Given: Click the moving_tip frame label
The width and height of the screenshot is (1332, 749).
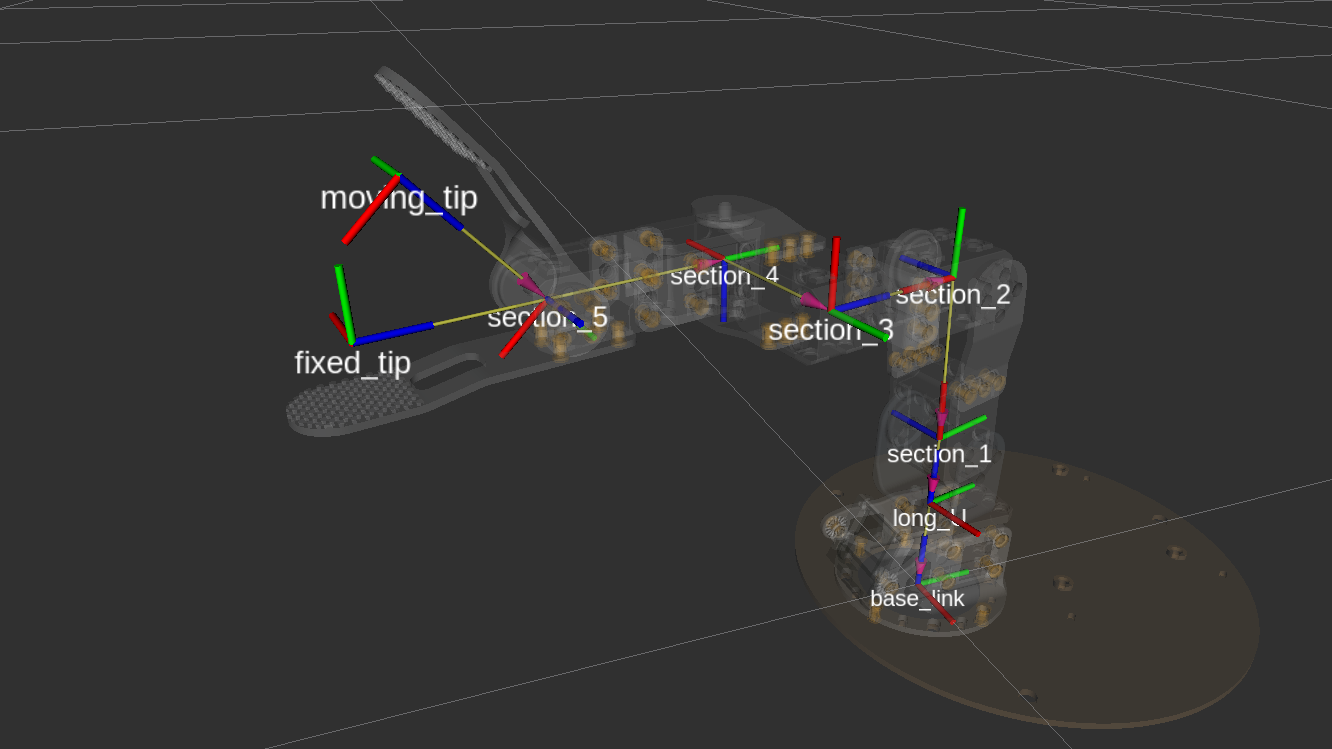Looking at the screenshot, I should pos(398,198).
